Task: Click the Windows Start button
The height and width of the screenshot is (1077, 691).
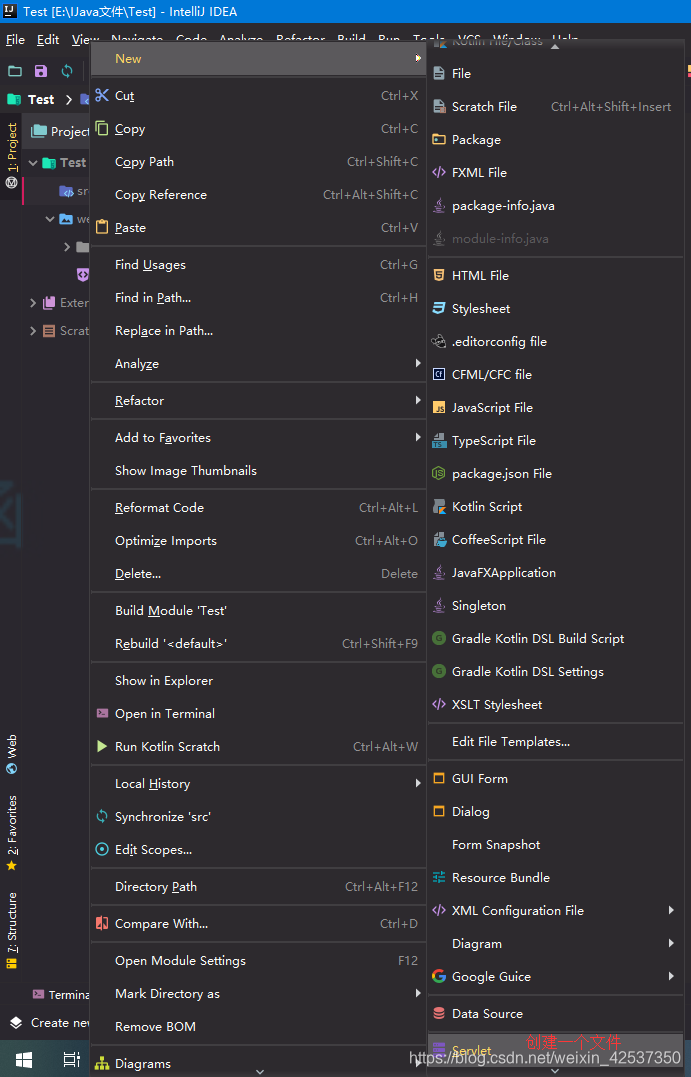Action: coord(23,1059)
